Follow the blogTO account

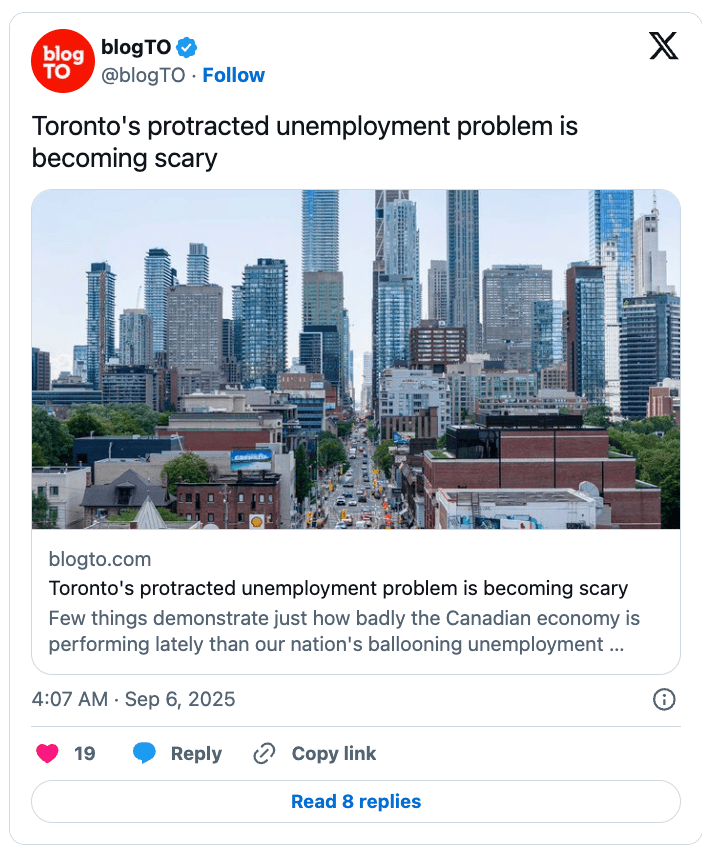(234, 75)
